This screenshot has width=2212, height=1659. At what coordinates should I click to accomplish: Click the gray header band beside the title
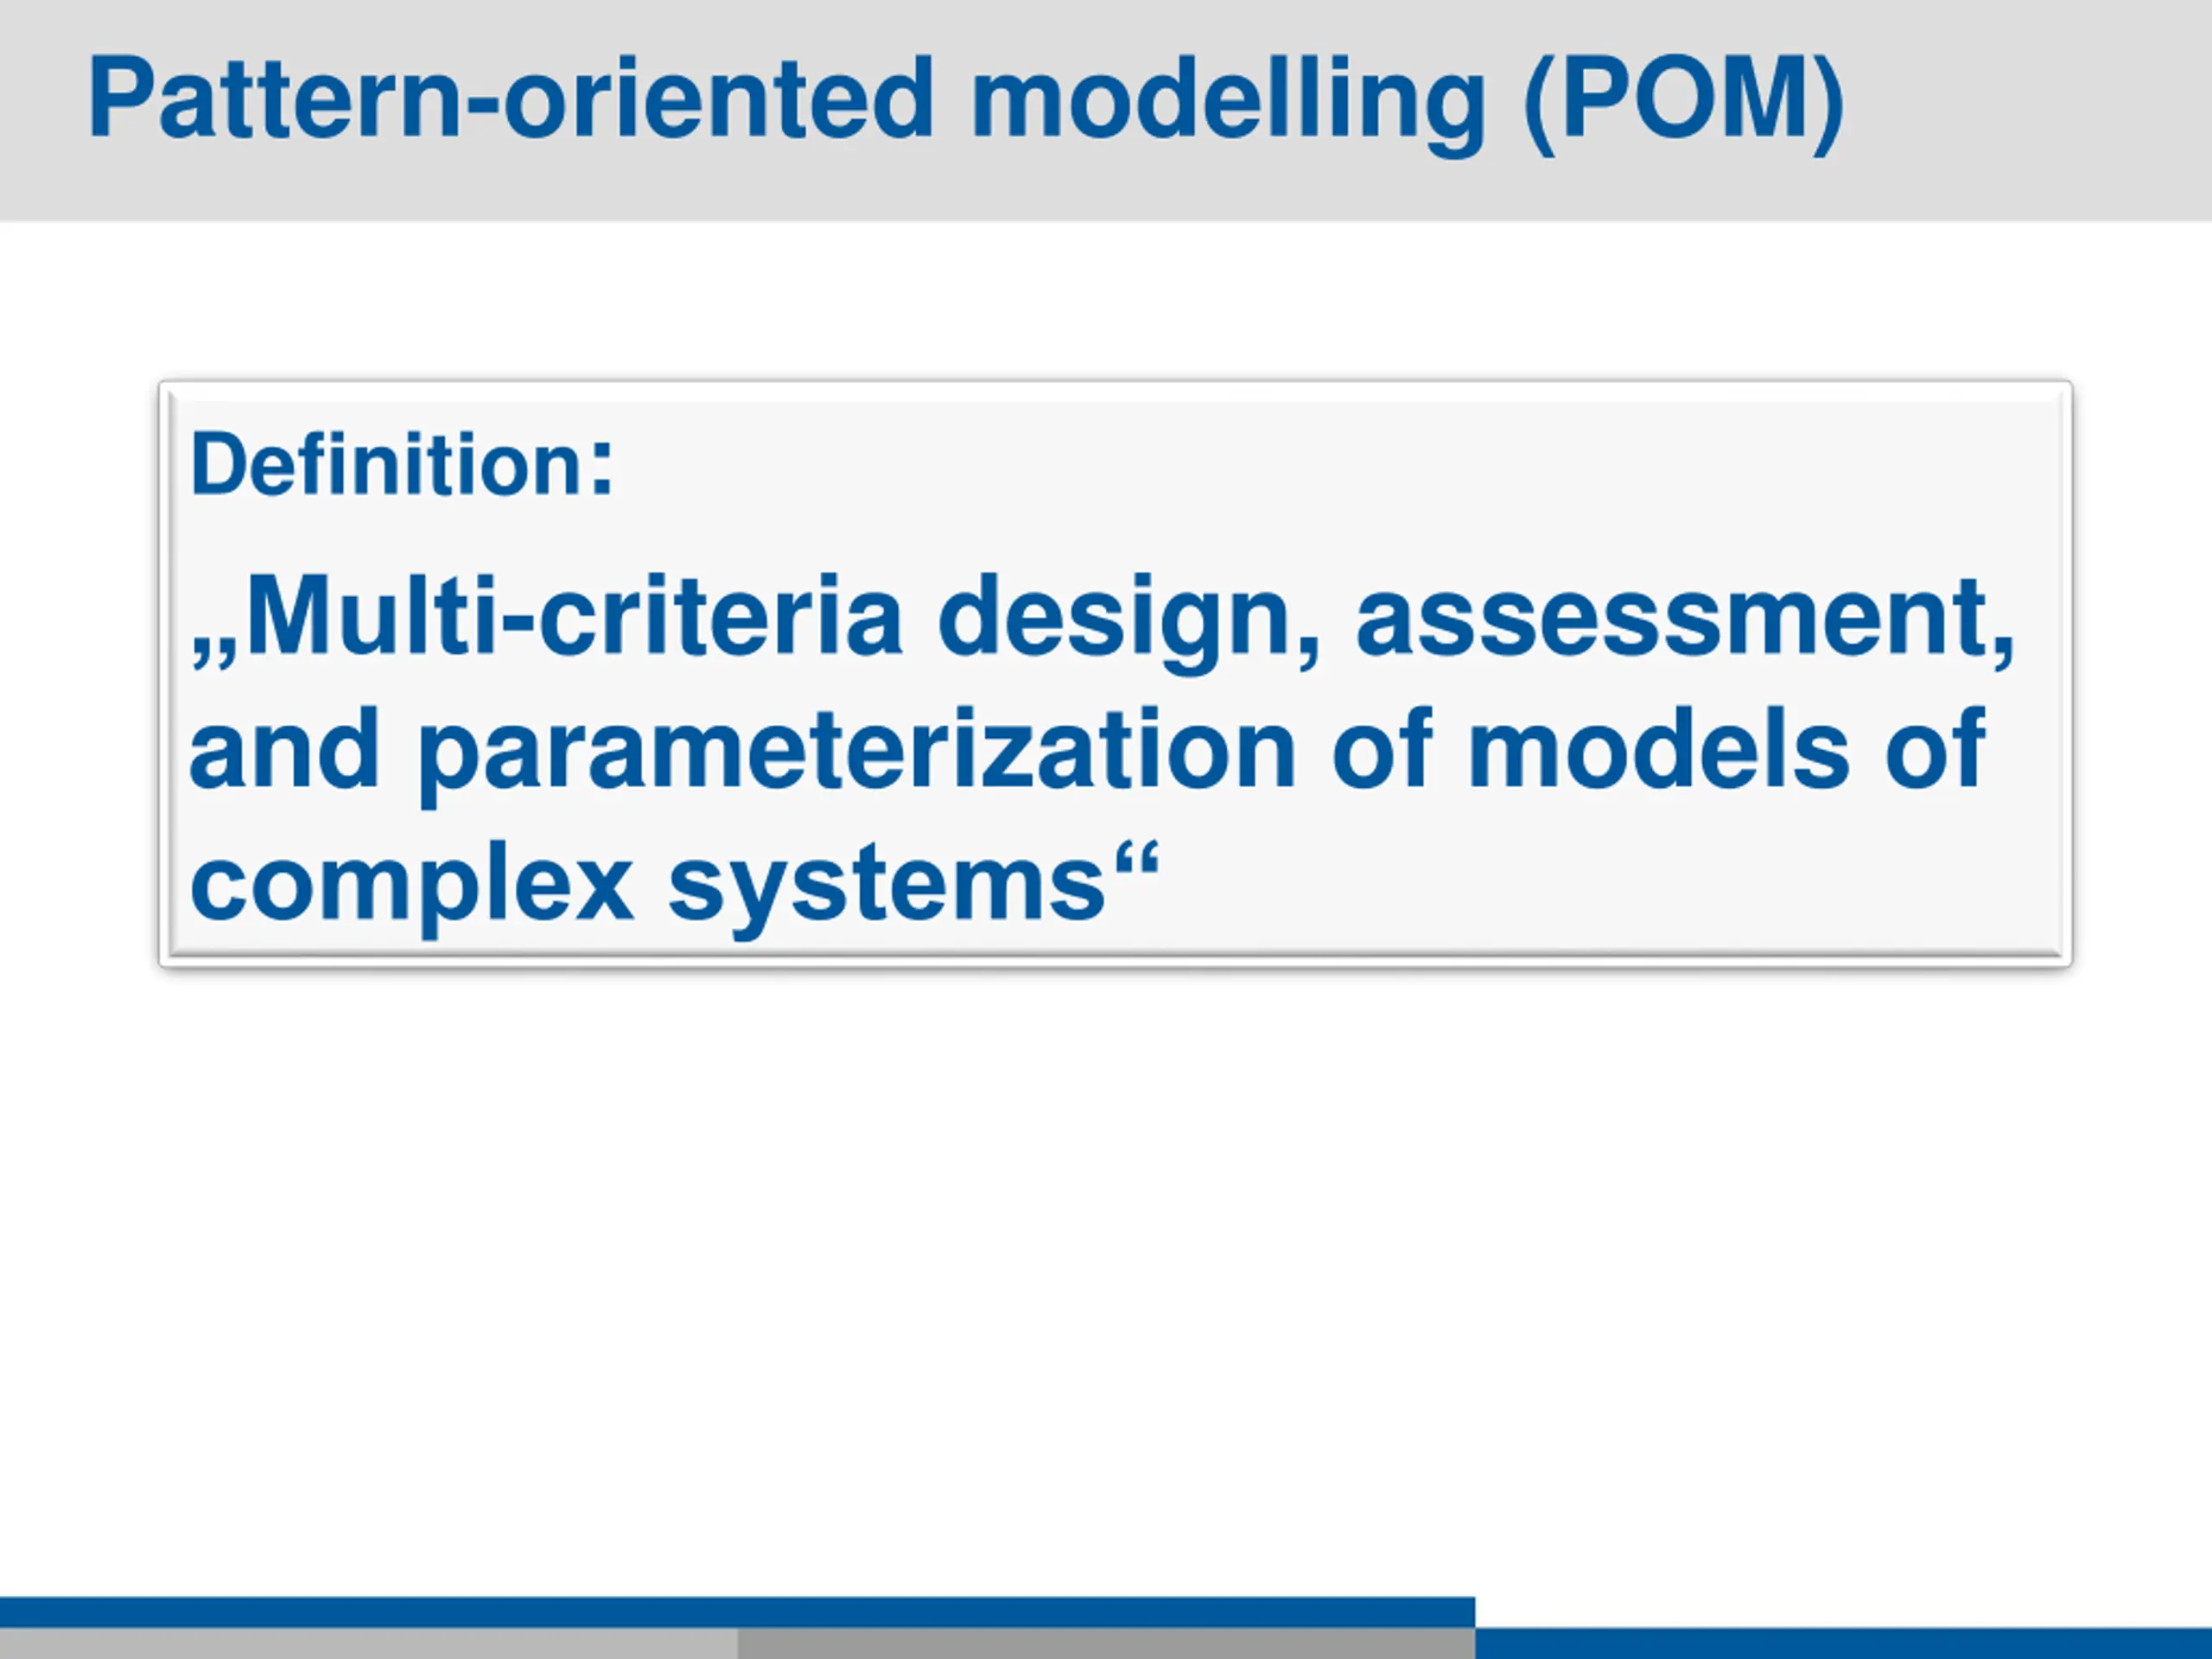[2020, 110]
